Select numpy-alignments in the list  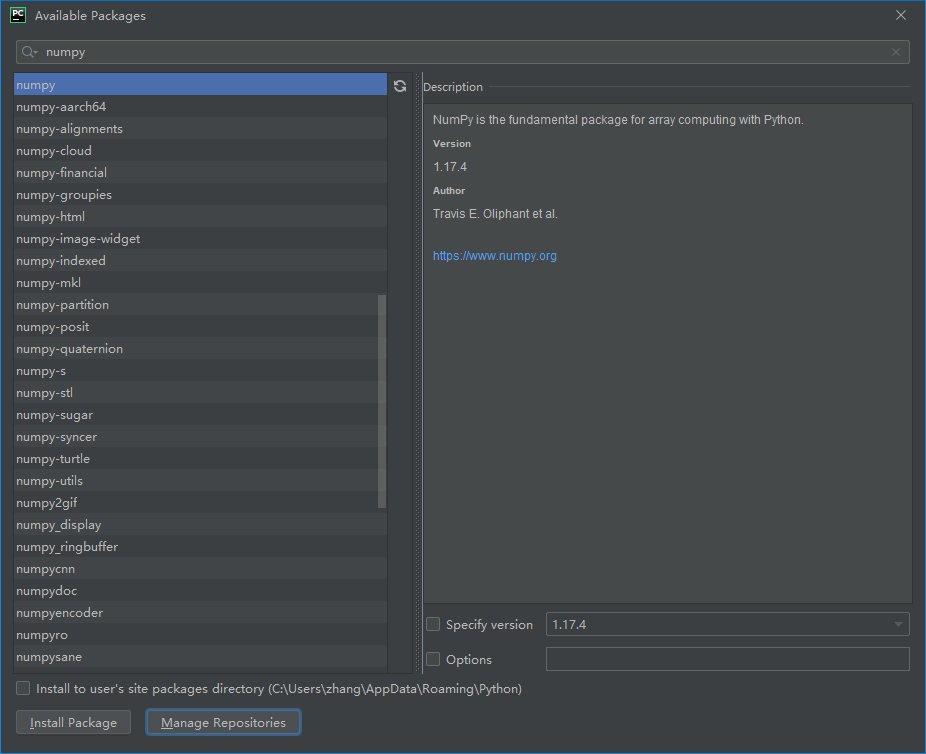click(200, 128)
